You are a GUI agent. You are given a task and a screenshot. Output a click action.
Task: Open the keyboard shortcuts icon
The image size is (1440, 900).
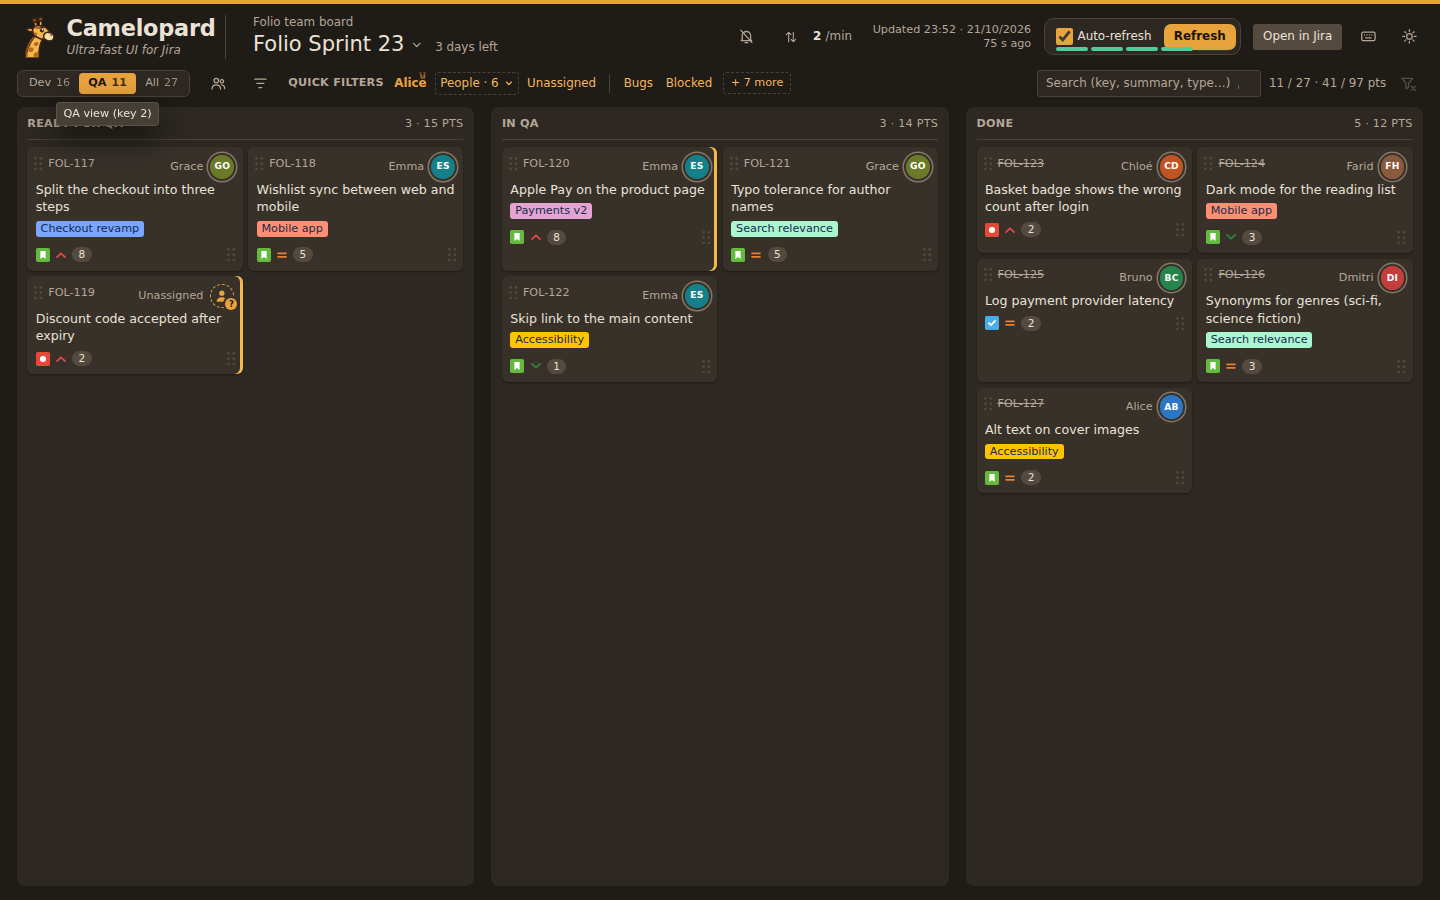click(1369, 36)
